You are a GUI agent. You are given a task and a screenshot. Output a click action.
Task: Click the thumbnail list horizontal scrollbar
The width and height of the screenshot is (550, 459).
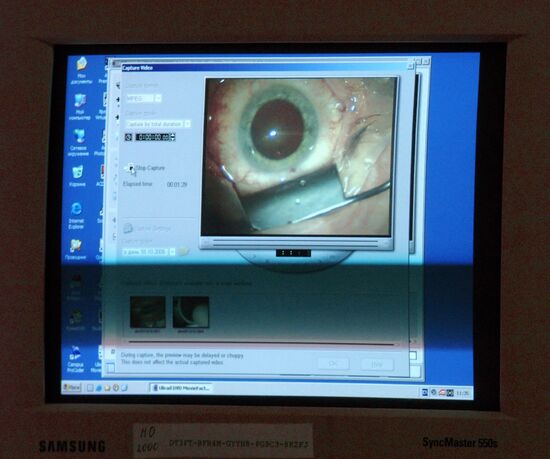pos(261,343)
